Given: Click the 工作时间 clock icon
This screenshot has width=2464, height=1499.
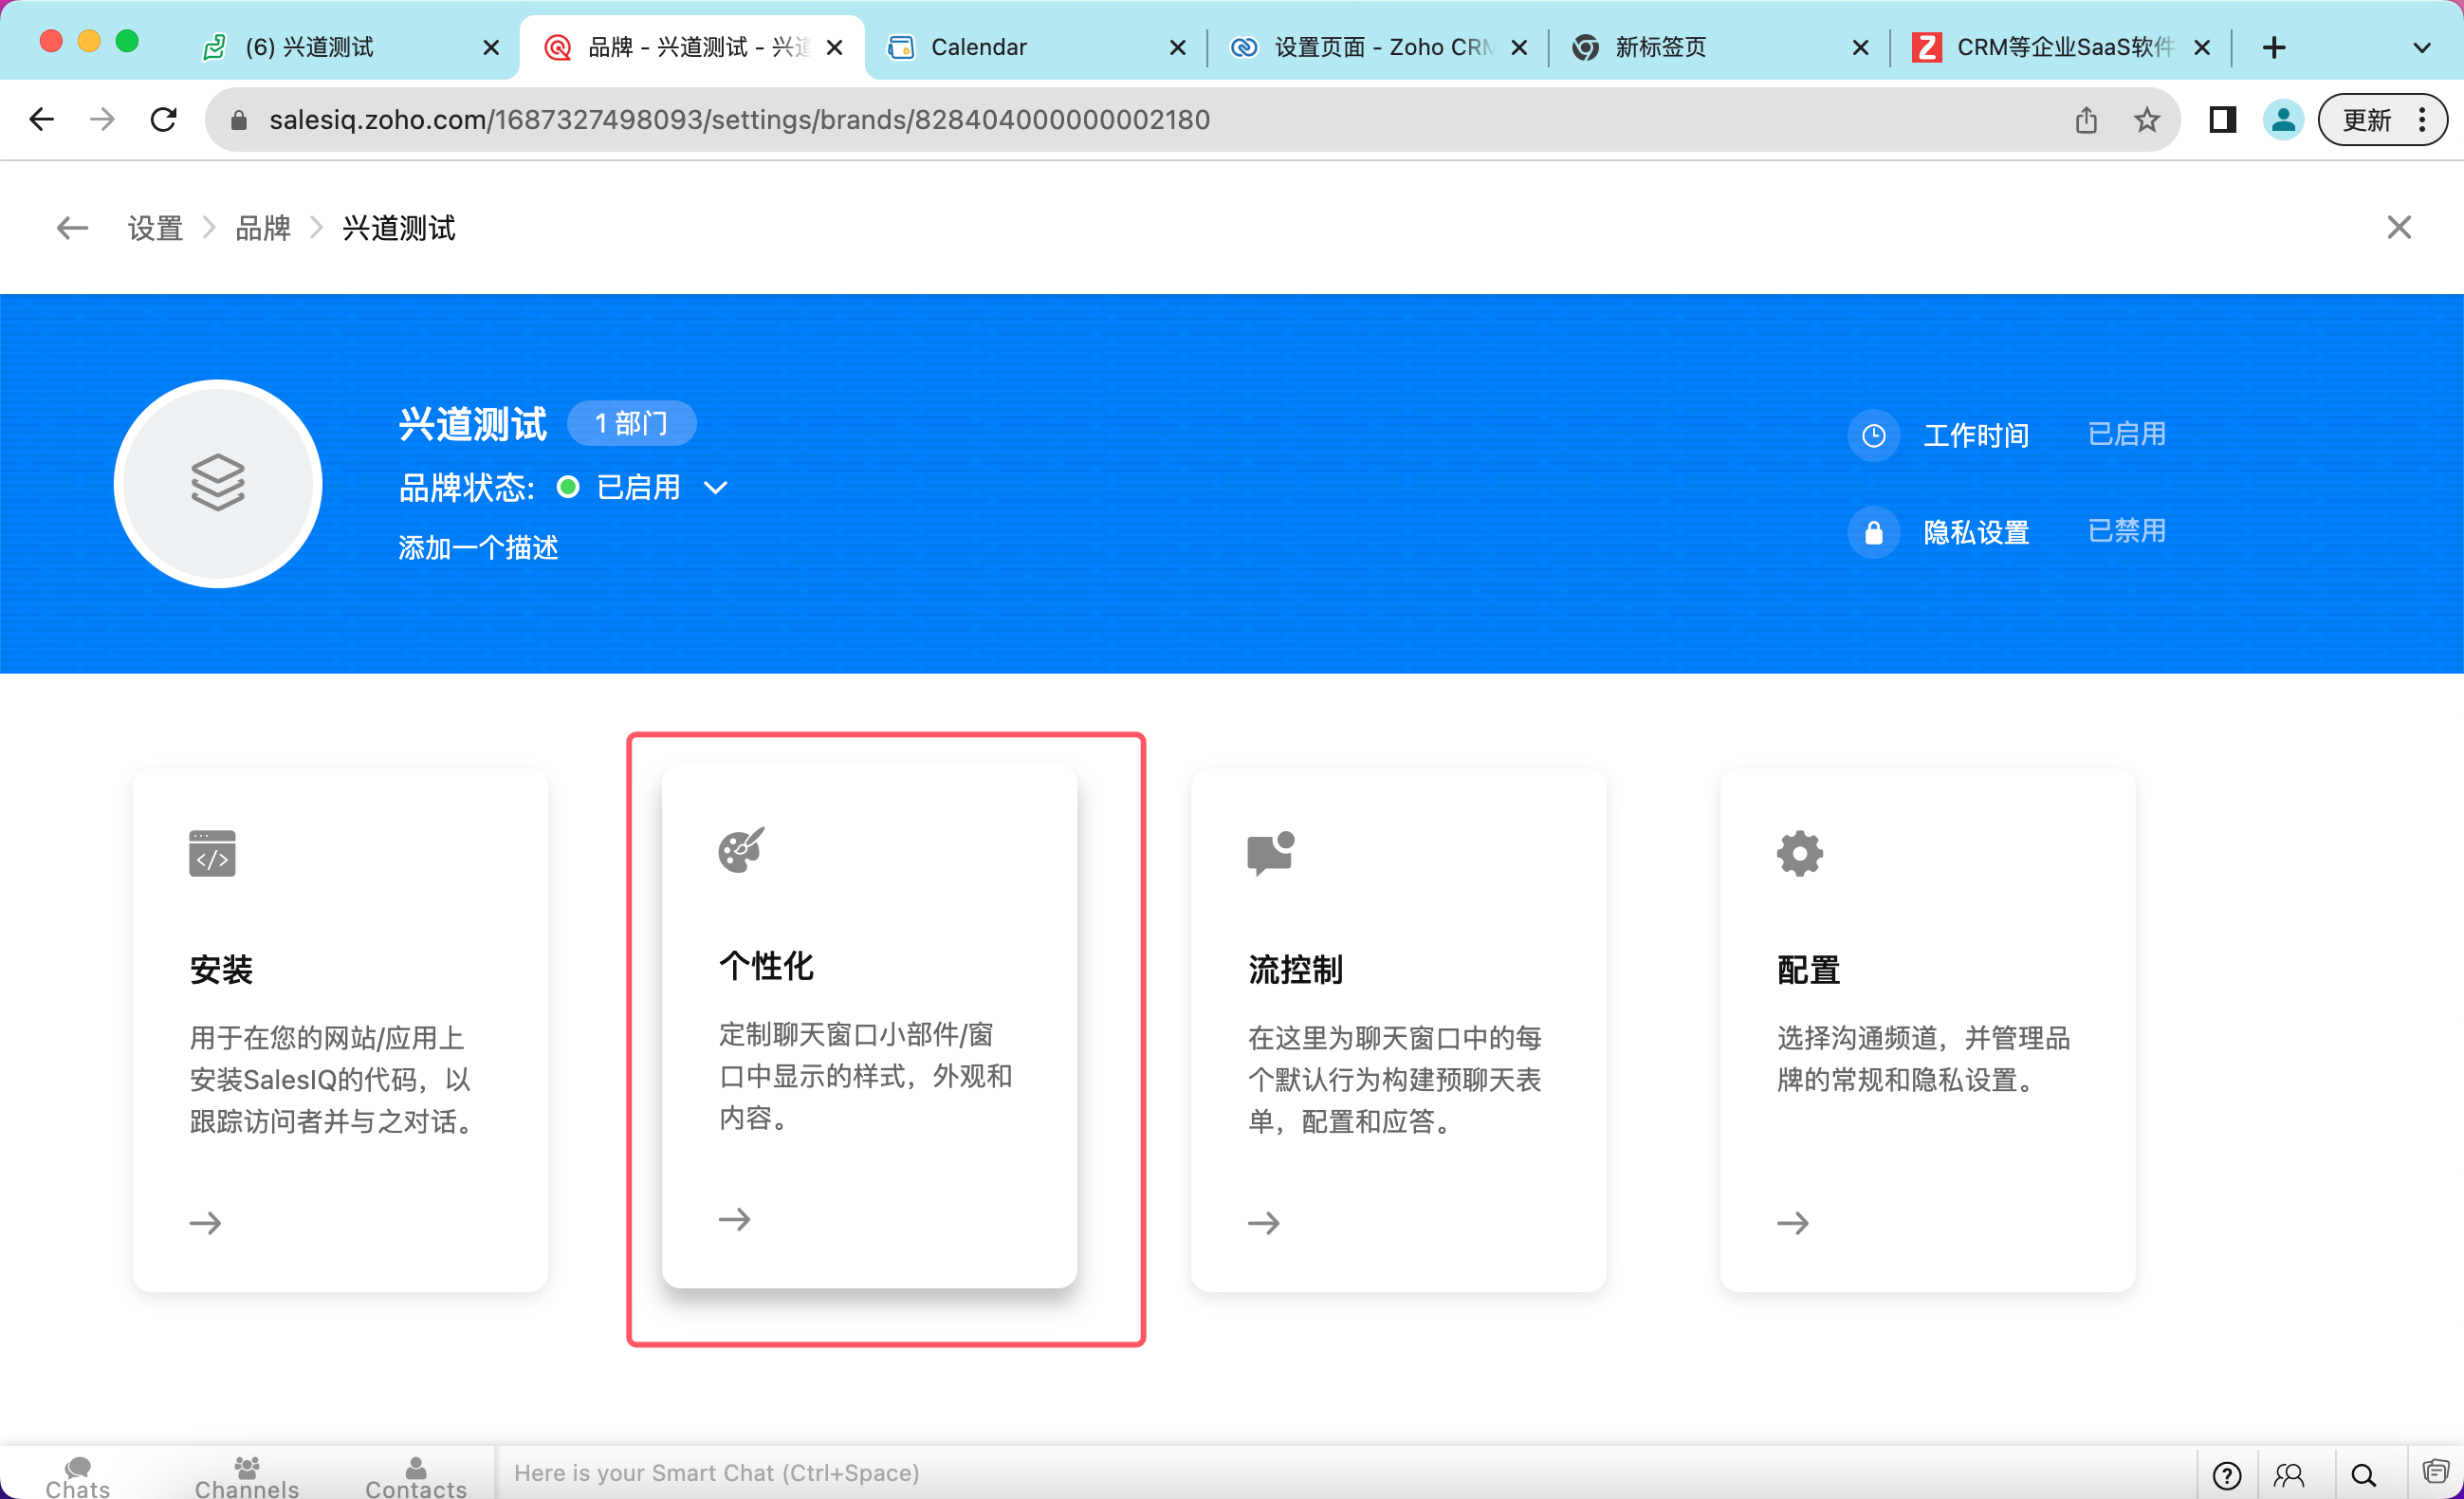Looking at the screenshot, I should (x=1873, y=435).
